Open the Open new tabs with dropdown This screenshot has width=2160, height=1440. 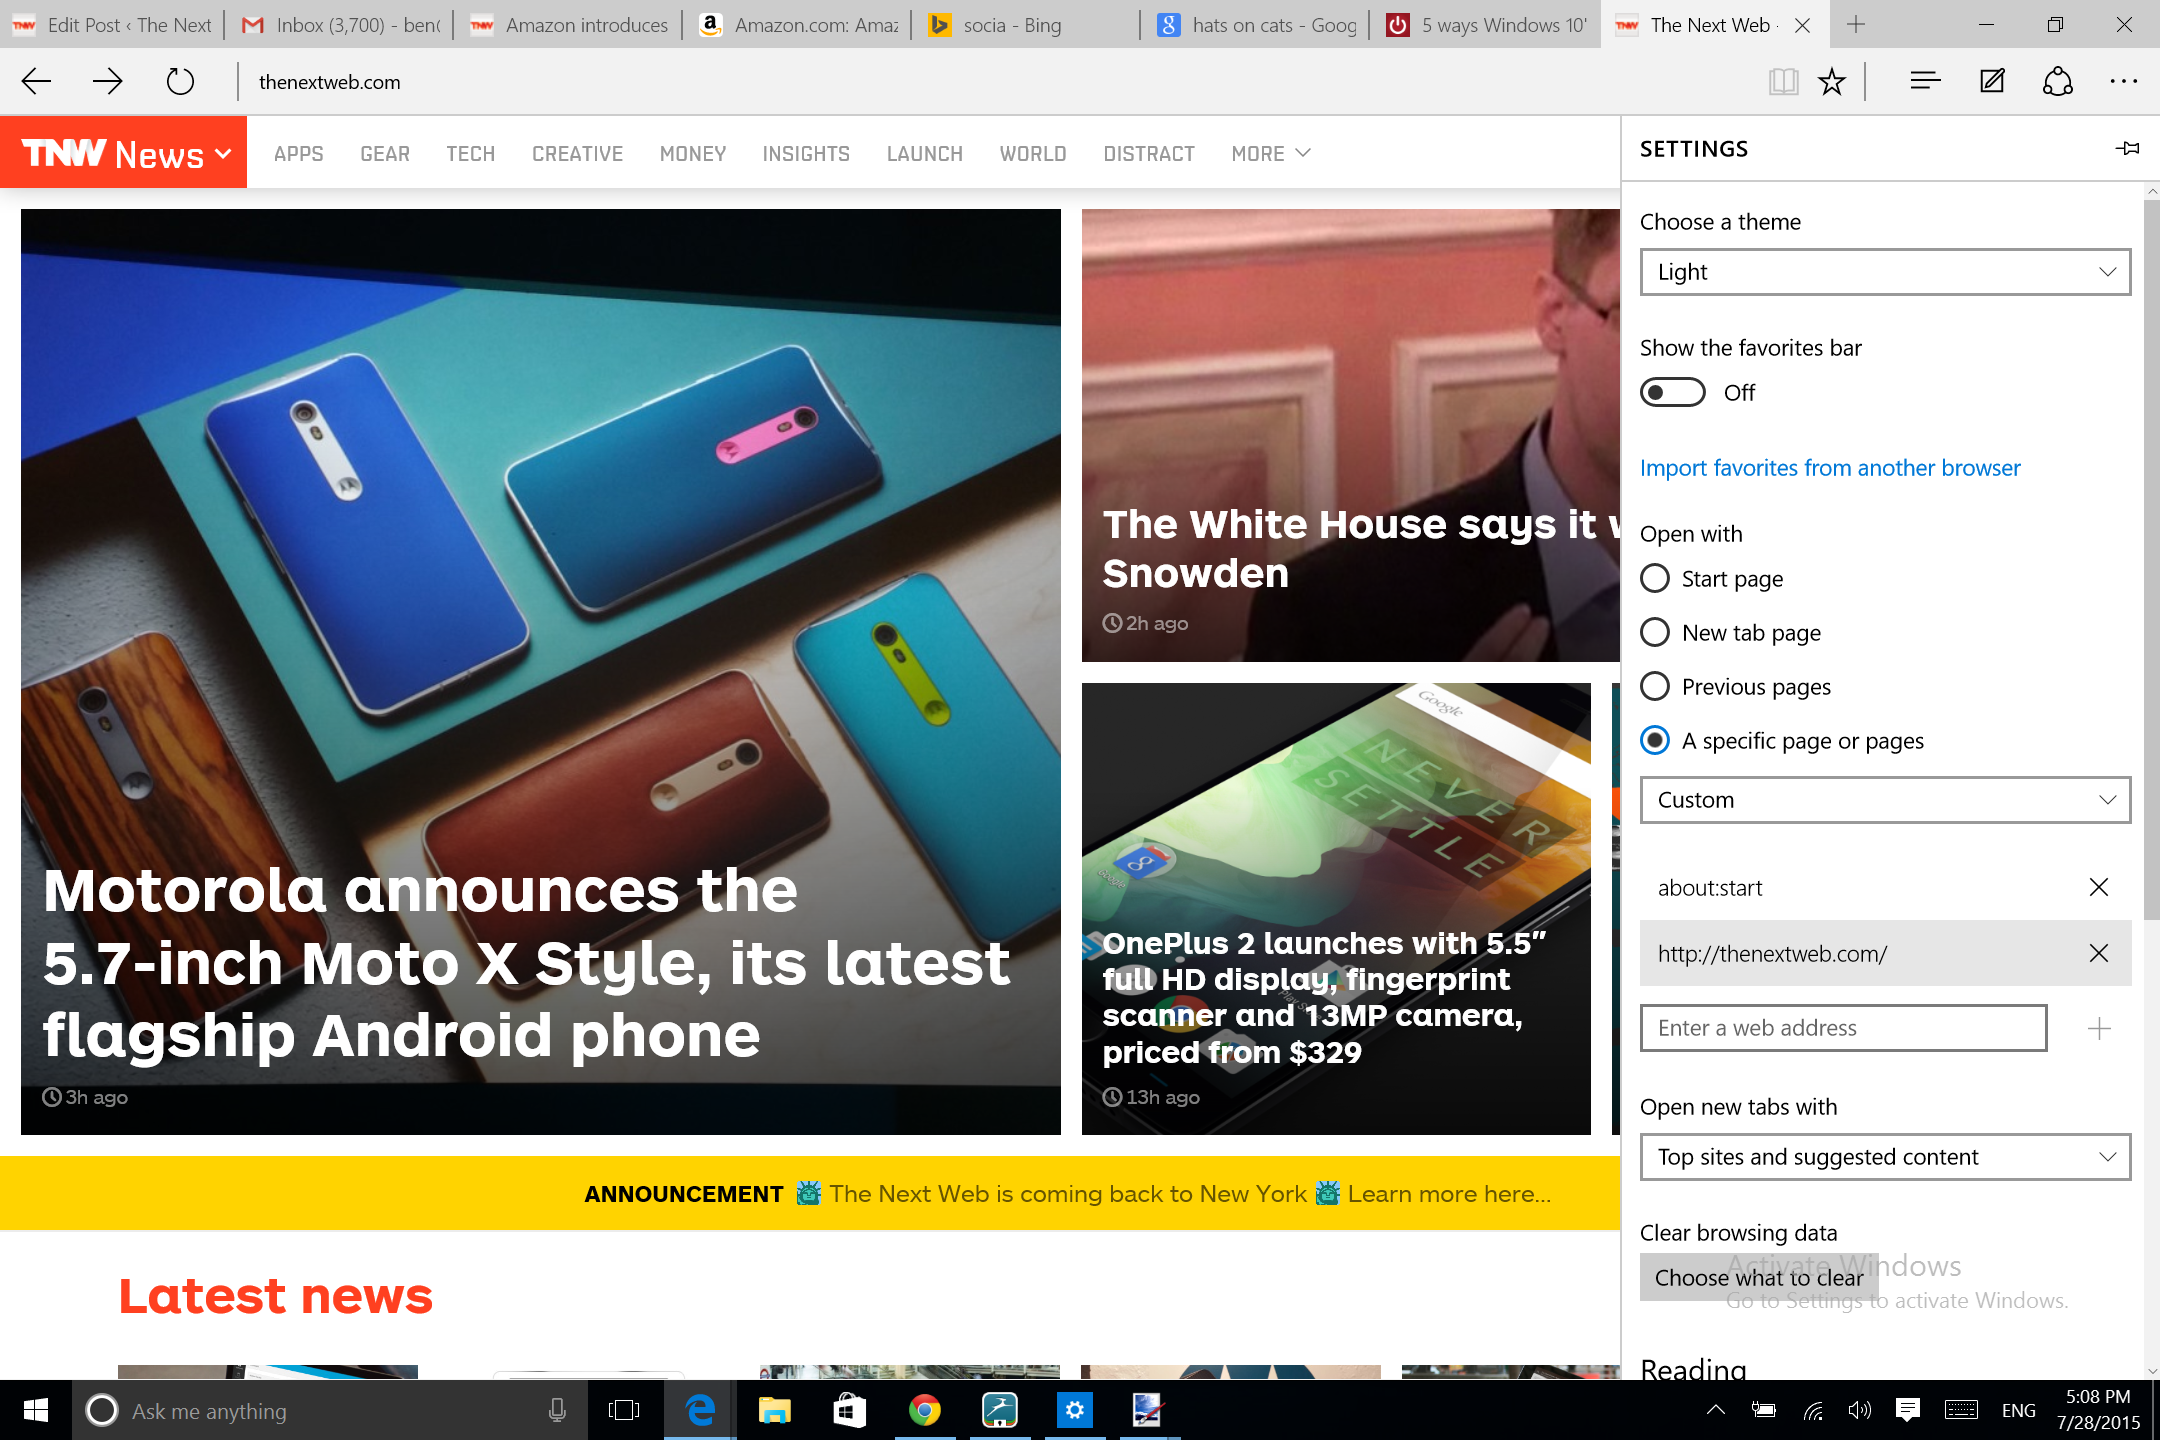tap(1885, 1157)
